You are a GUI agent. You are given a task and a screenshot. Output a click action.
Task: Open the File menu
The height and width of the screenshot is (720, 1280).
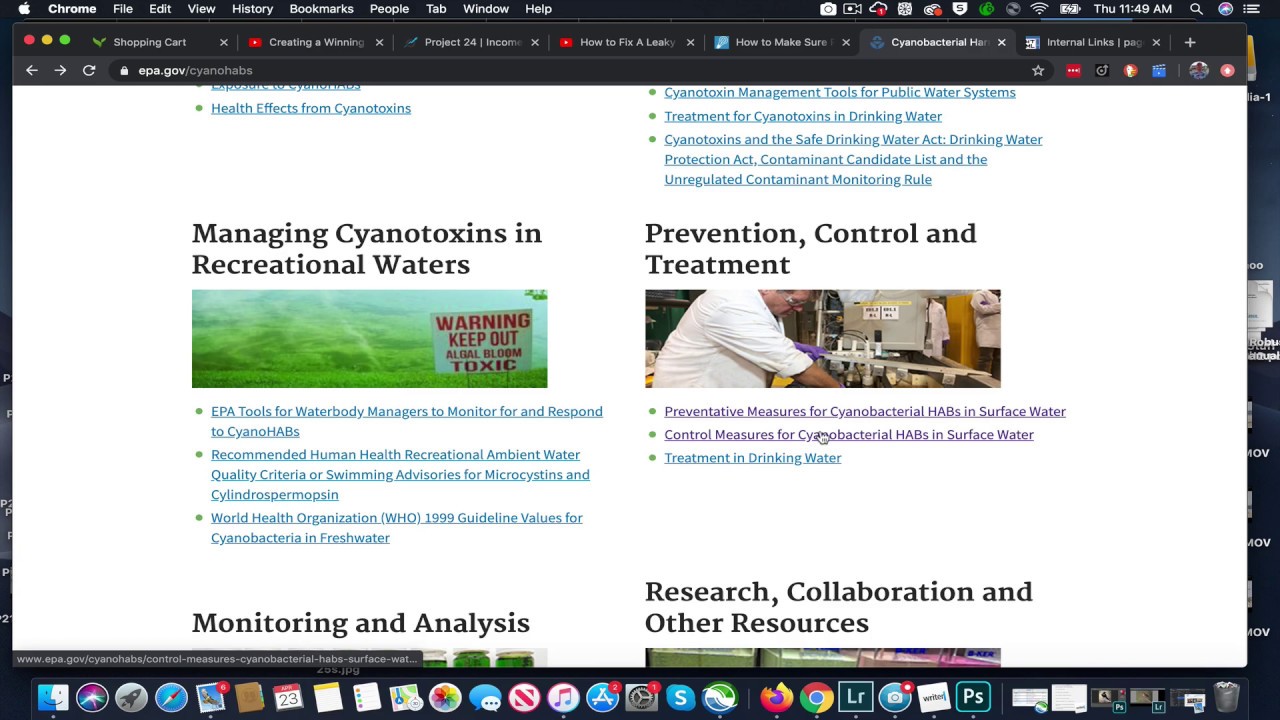(123, 9)
